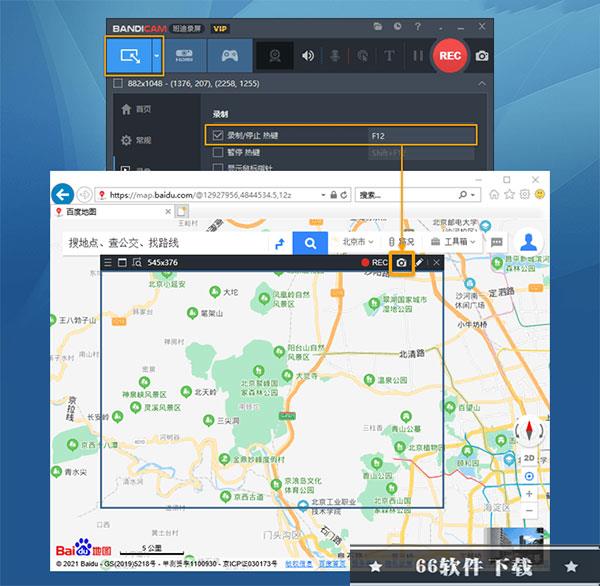This screenshot has height=586, width=600.
Task: Open the 首页 home tab in Bandicam sidebar
Action: [136, 109]
